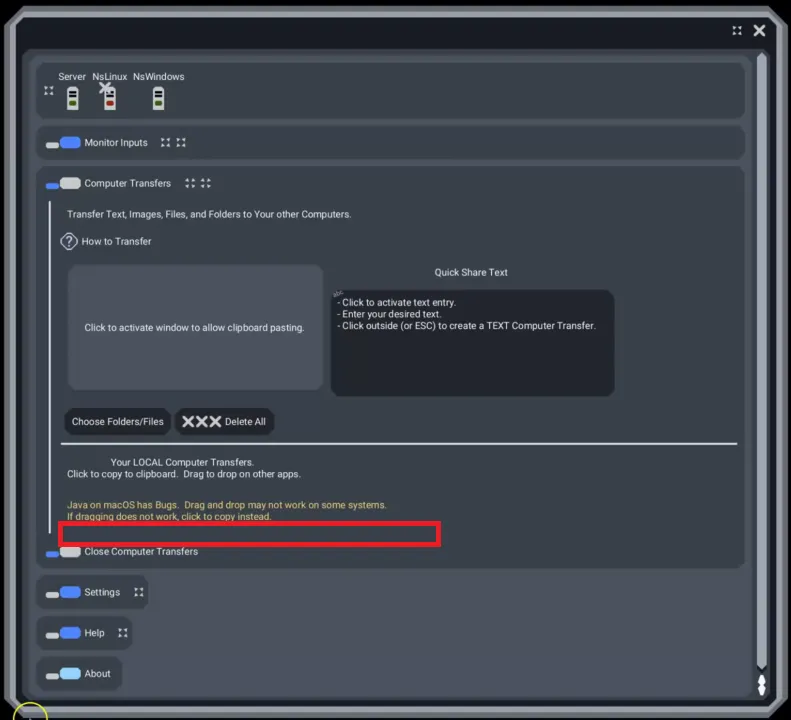Click first collapse icon beside Computer Transfers
The image size is (791, 720).
click(190, 183)
